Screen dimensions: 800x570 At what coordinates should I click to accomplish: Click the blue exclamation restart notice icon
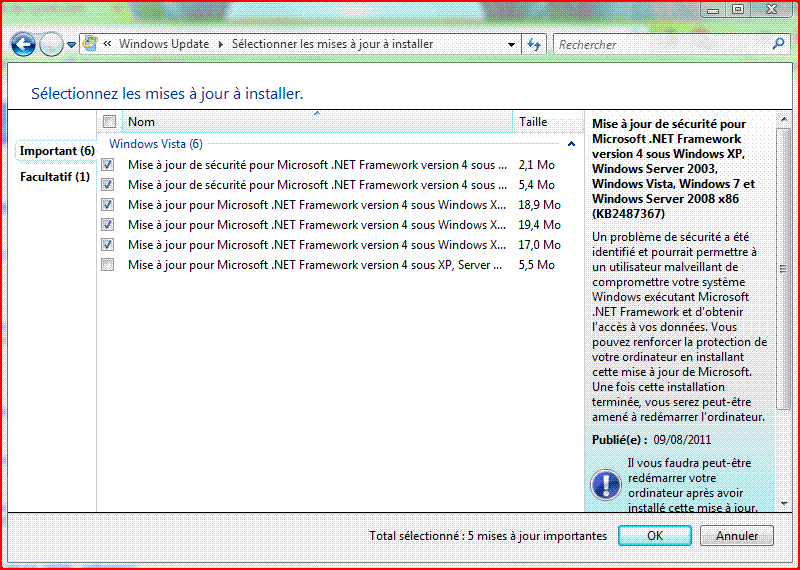pos(606,484)
